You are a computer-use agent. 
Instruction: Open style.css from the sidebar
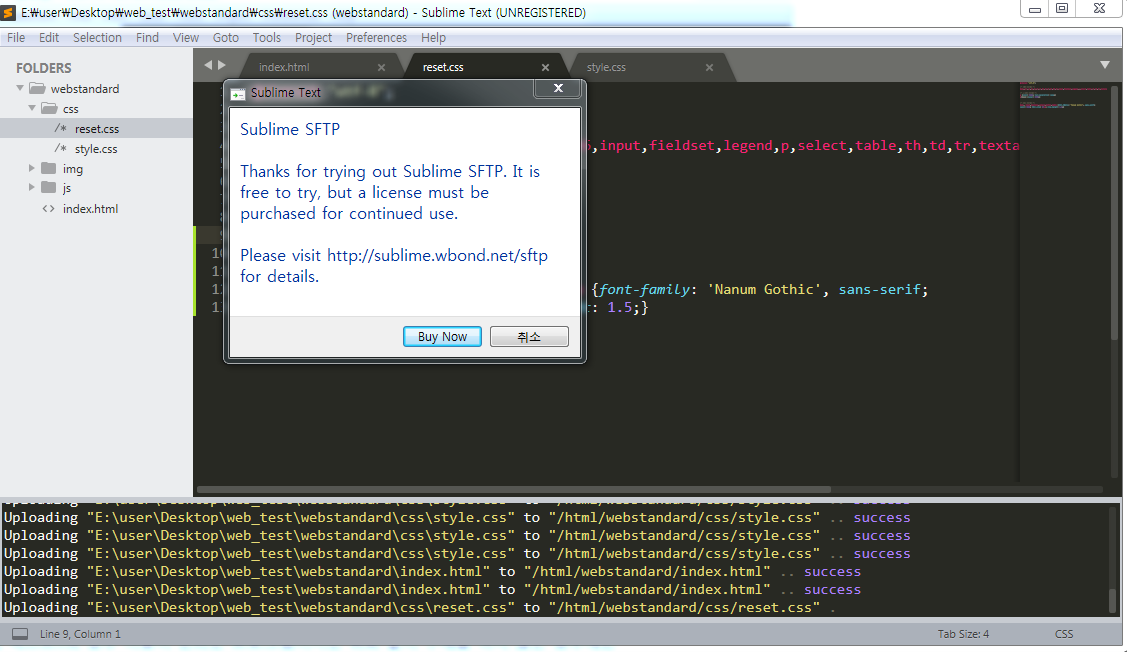click(96, 149)
